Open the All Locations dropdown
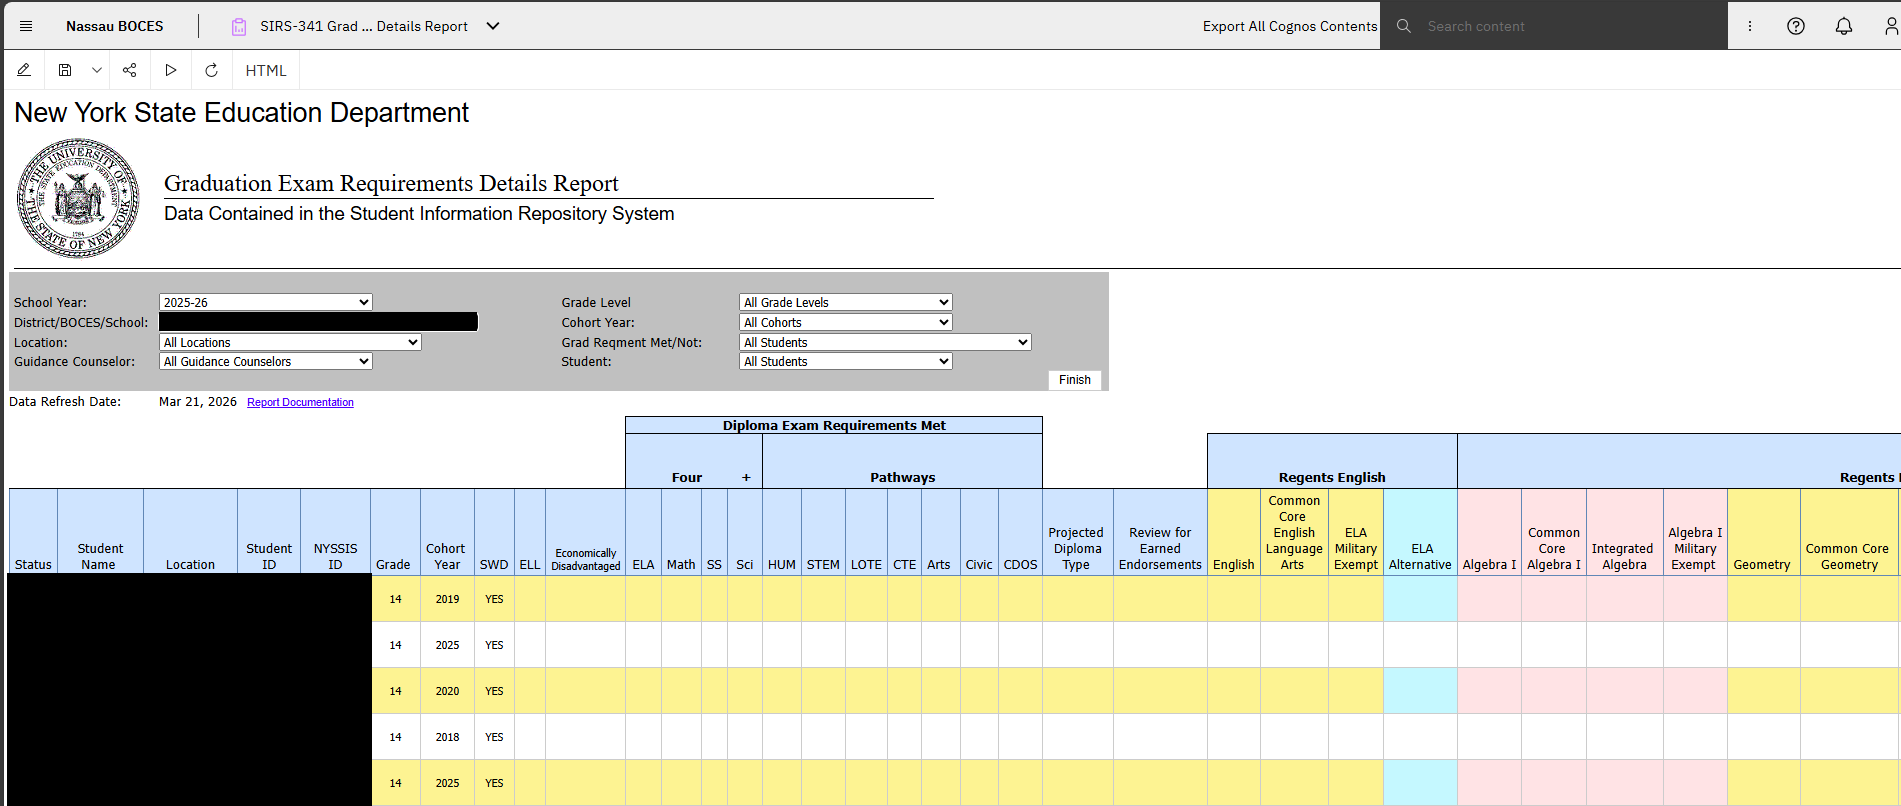 click(291, 342)
